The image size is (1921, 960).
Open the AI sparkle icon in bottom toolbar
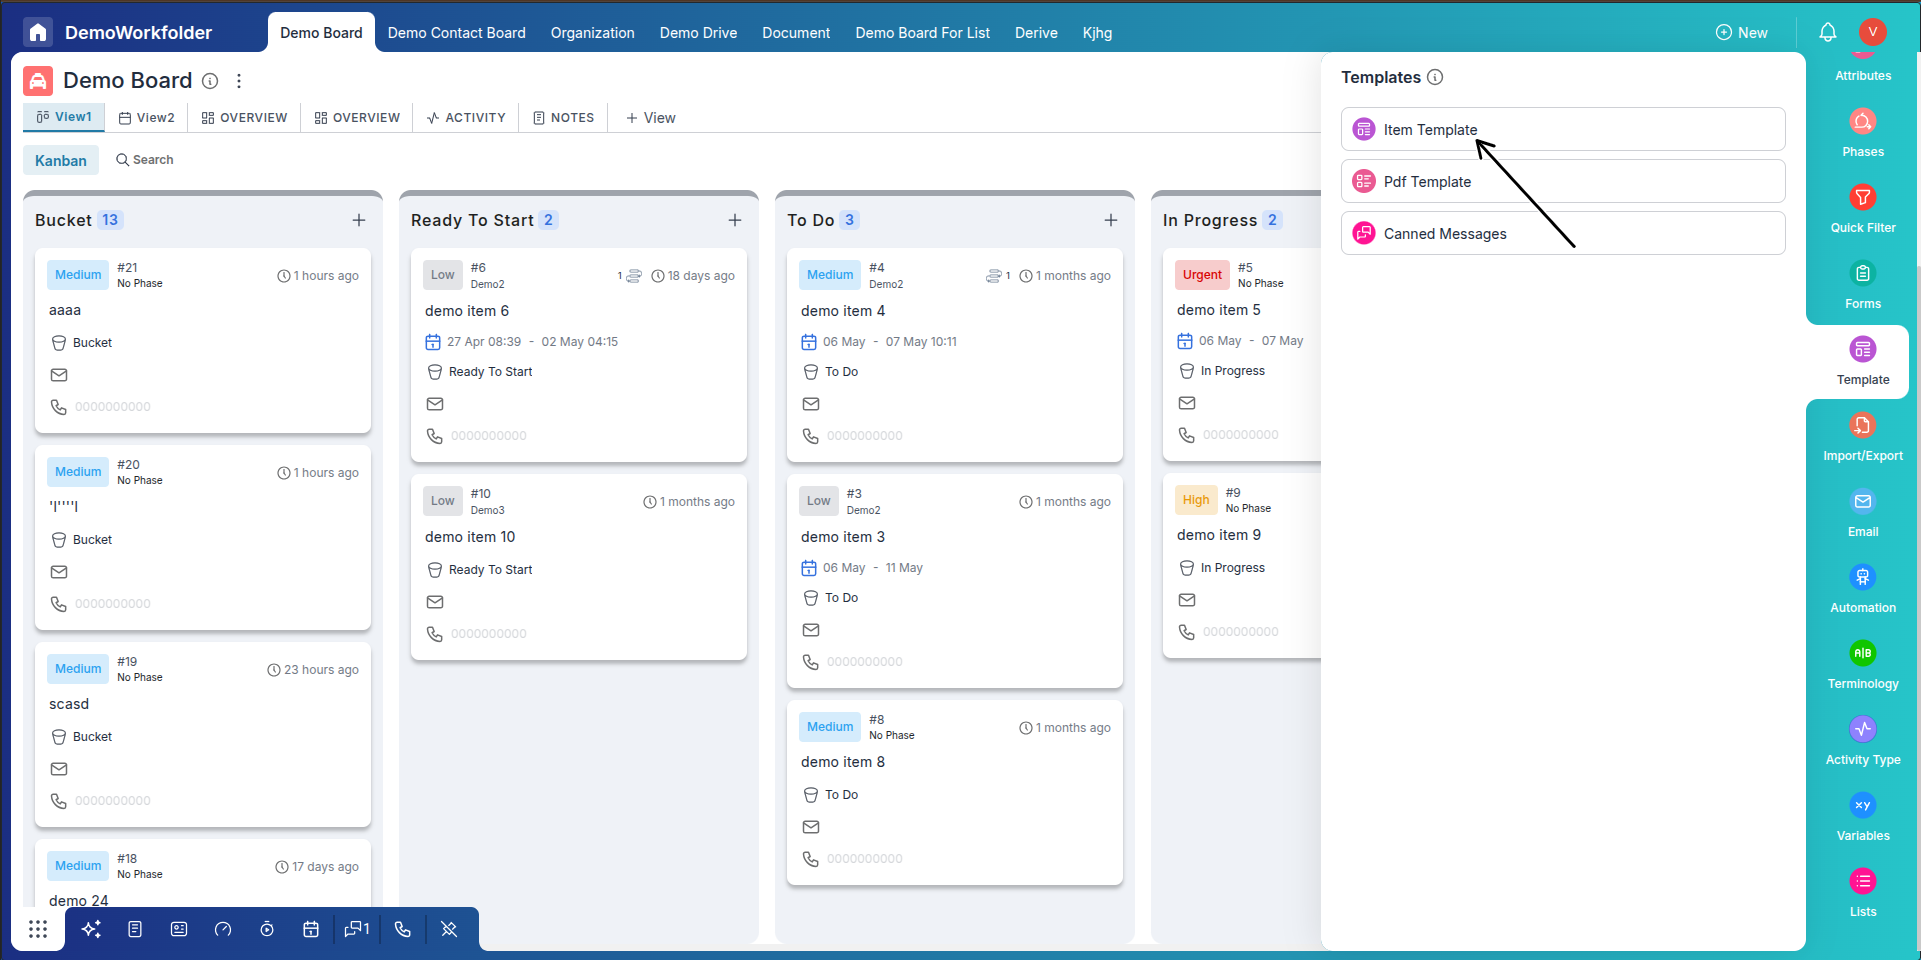(91, 929)
